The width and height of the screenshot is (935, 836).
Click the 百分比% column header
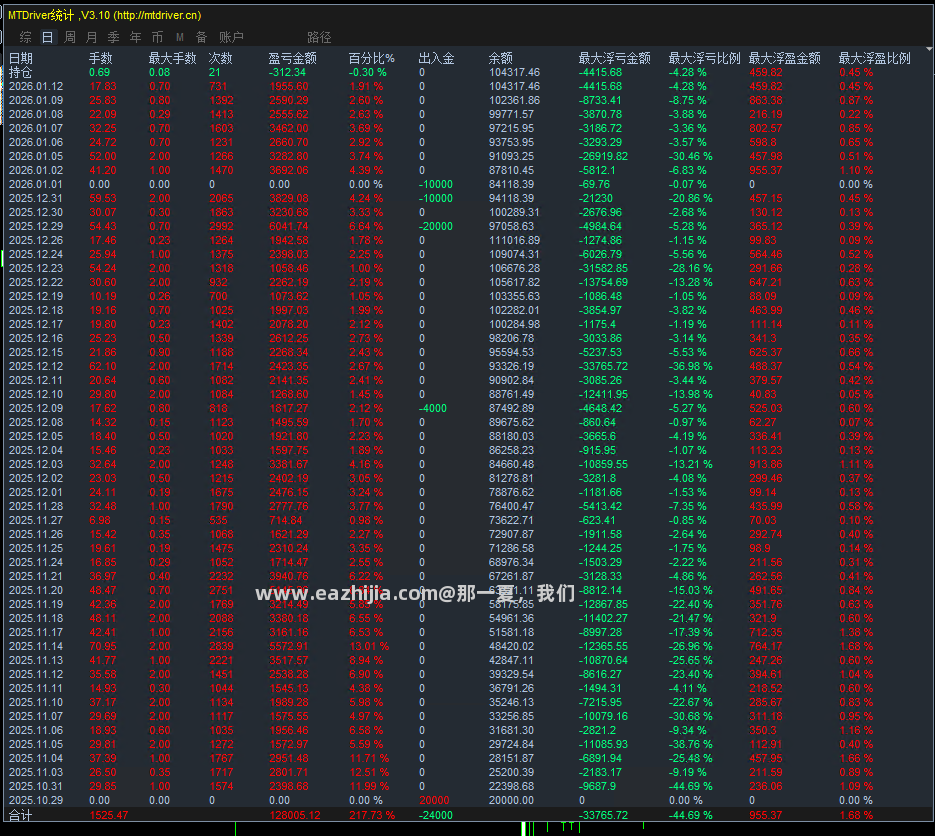point(371,58)
